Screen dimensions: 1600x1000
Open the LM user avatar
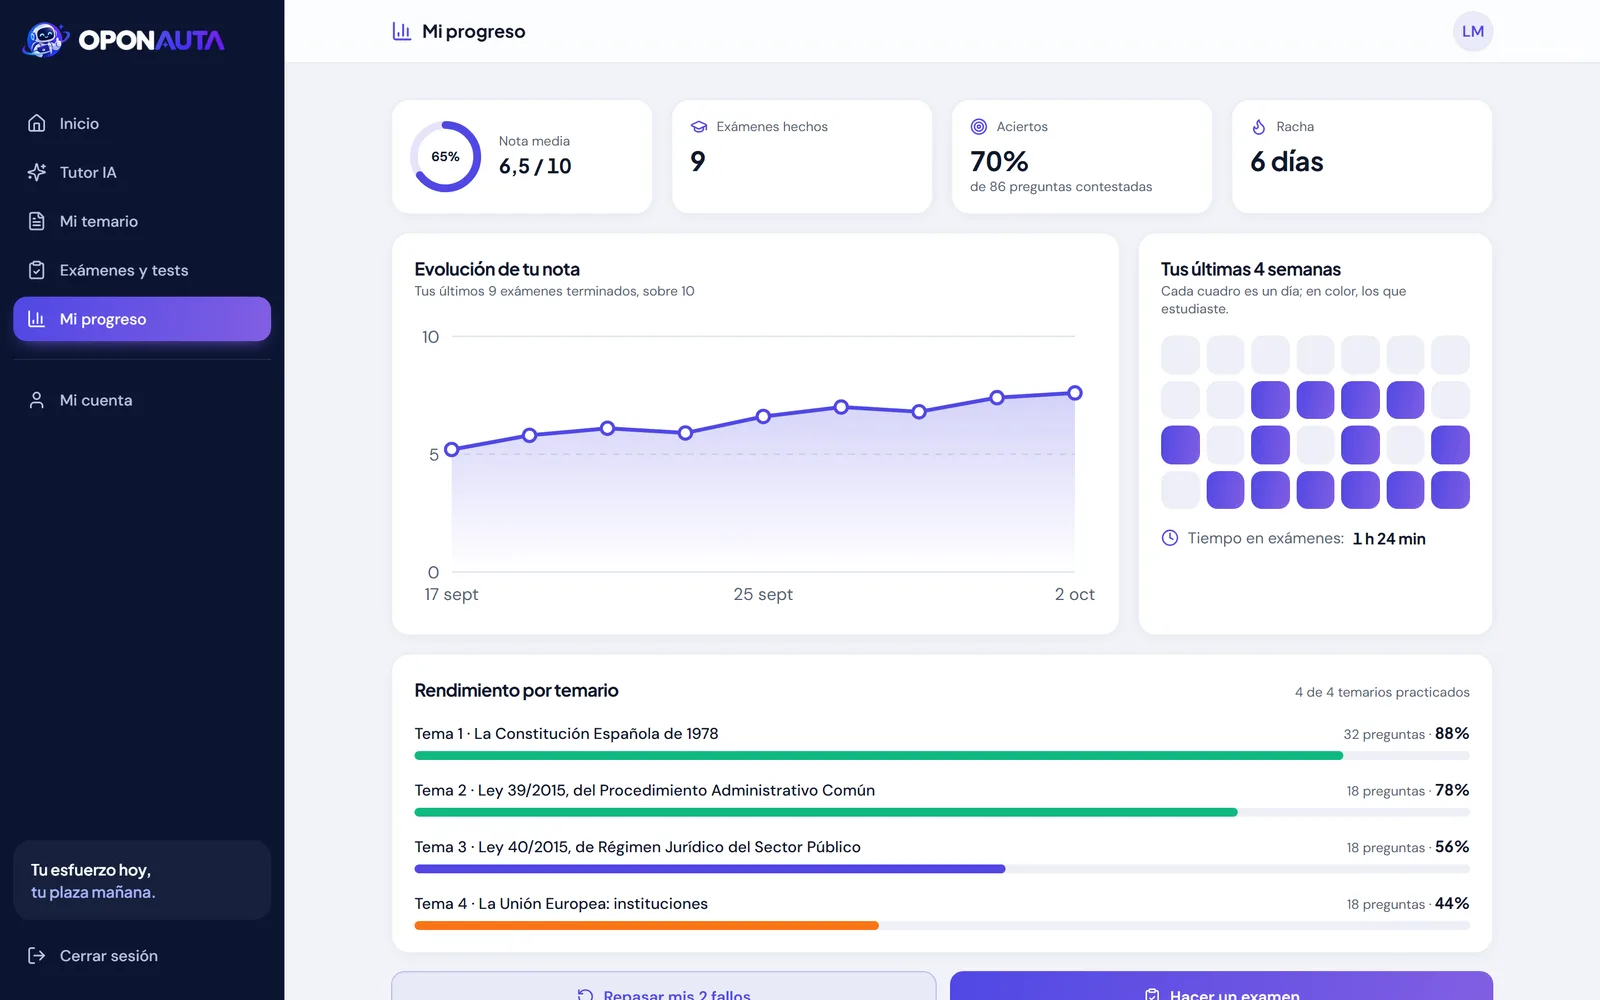coord(1473,31)
